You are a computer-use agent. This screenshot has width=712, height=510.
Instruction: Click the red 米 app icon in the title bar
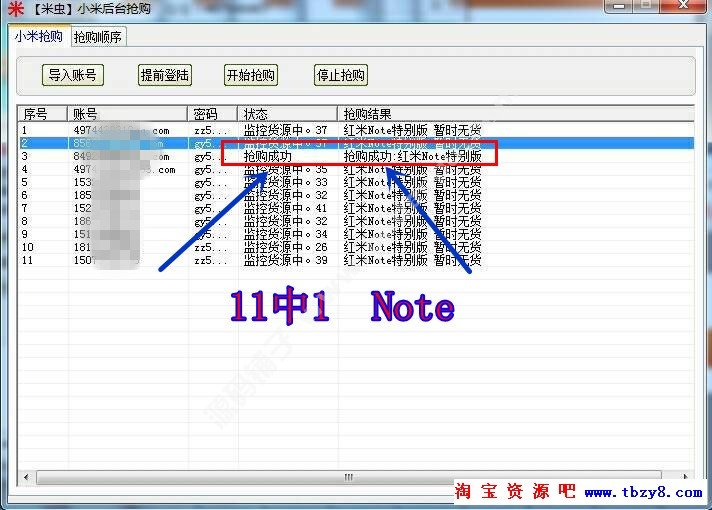[x=16, y=8]
